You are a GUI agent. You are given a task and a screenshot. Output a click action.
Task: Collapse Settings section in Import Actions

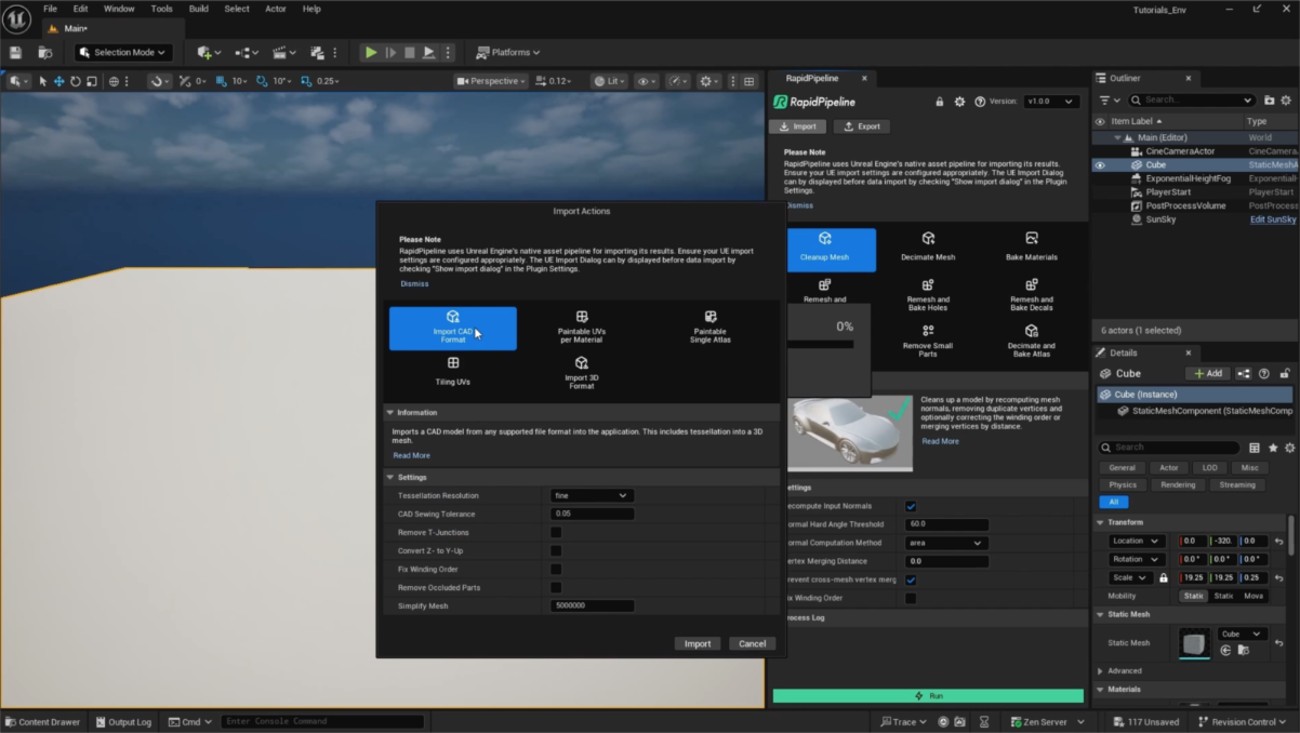(390, 477)
